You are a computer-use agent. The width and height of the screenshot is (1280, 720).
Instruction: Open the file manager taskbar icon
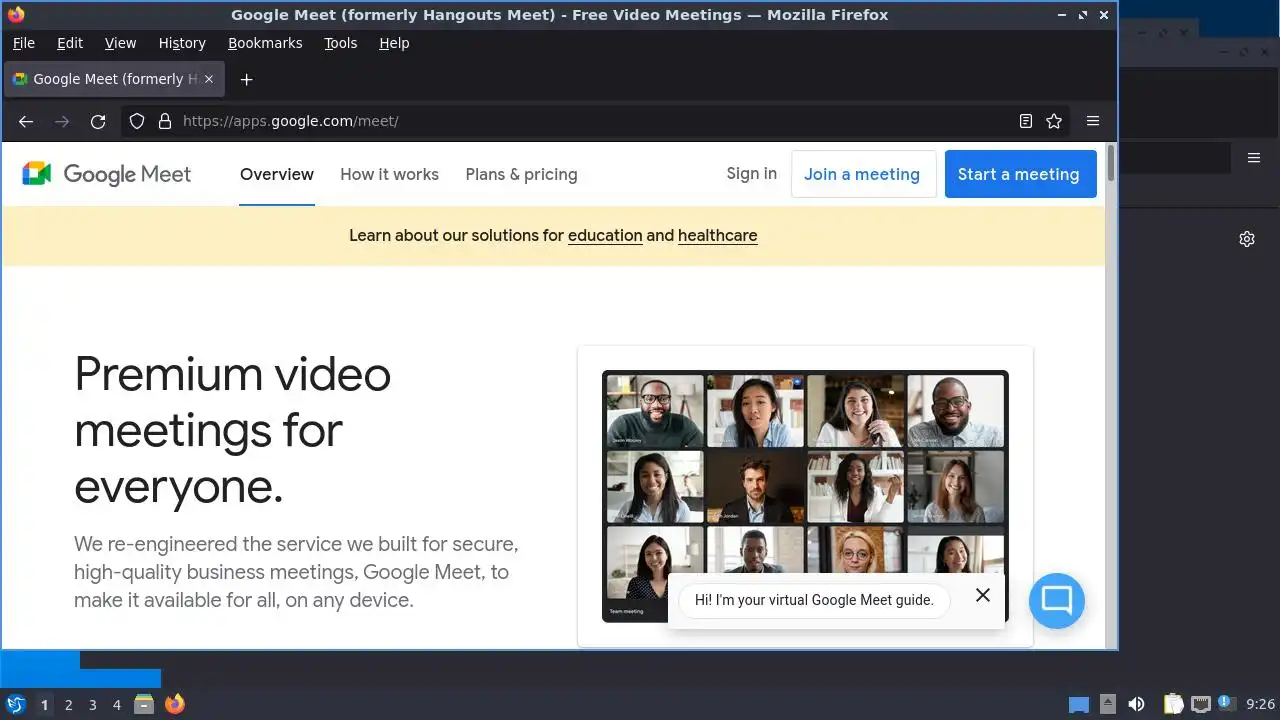click(144, 704)
